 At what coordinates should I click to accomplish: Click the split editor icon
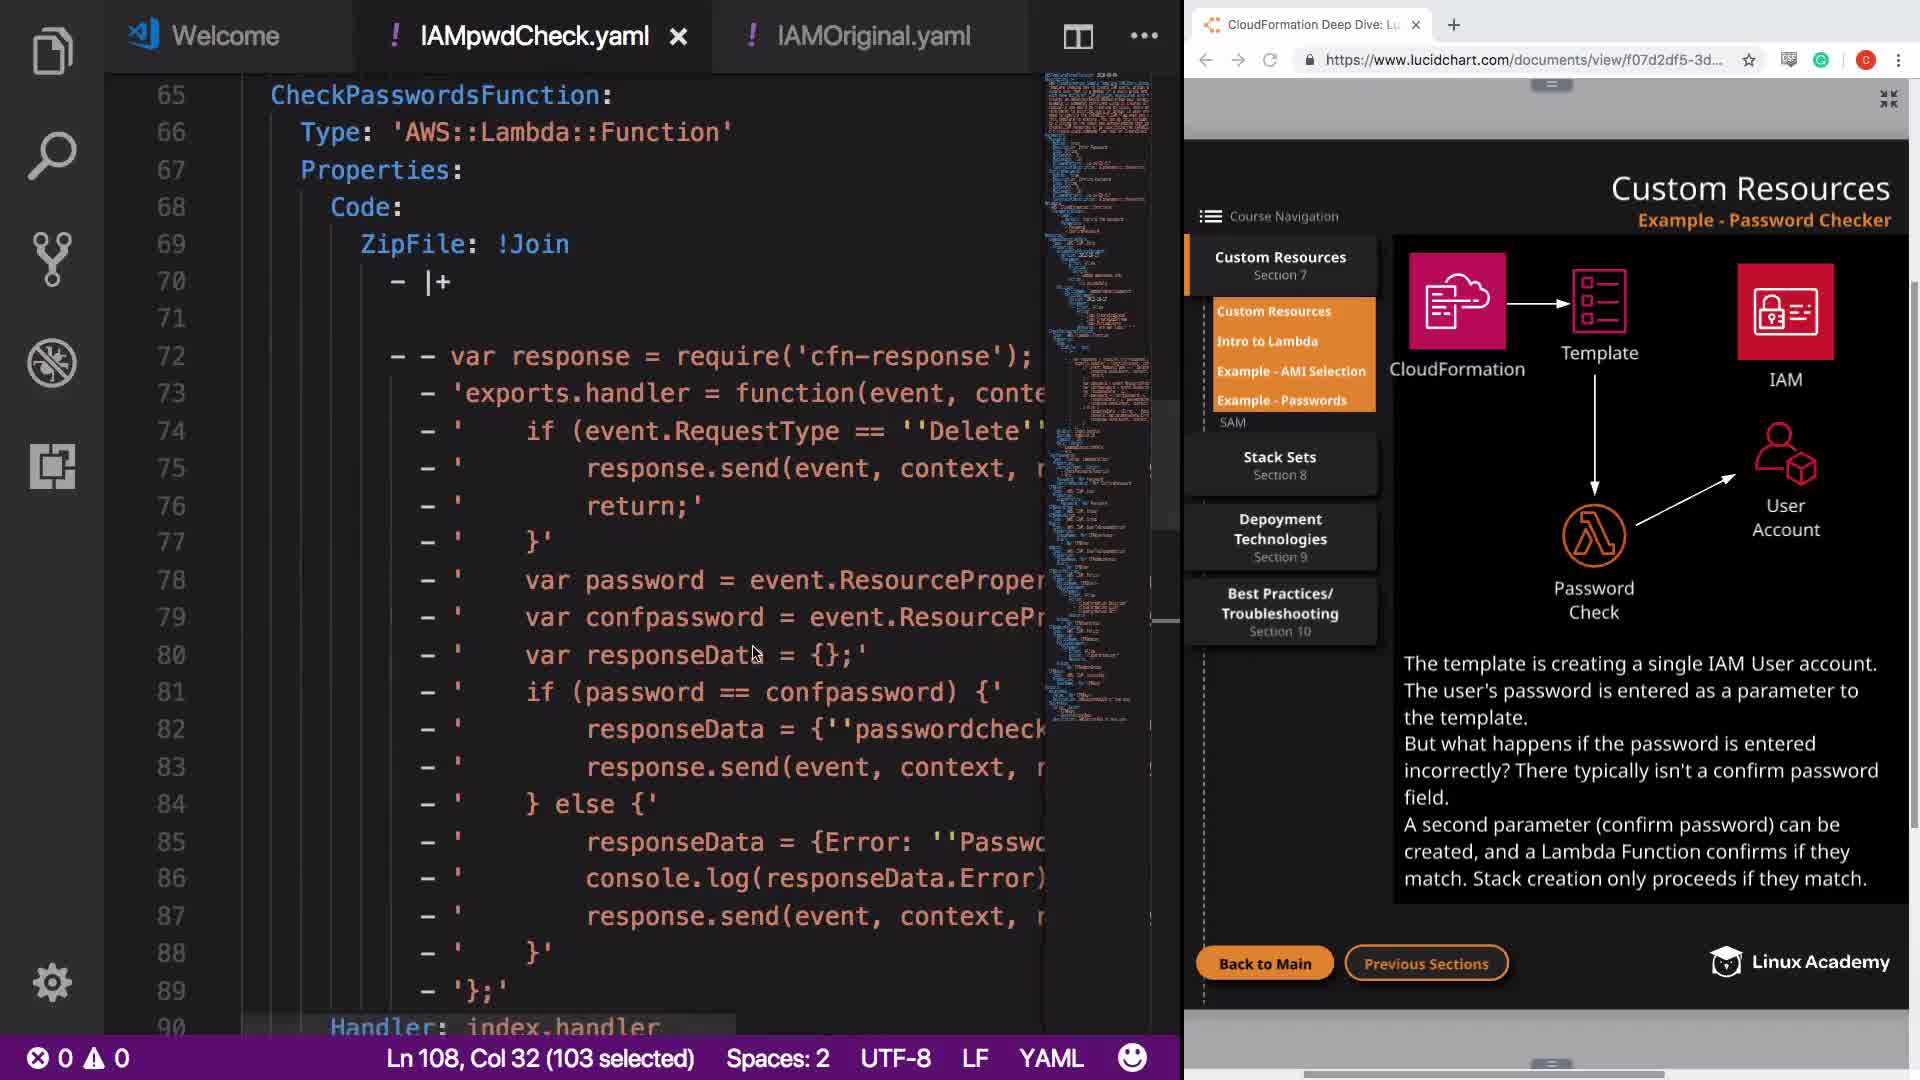(1077, 37)
